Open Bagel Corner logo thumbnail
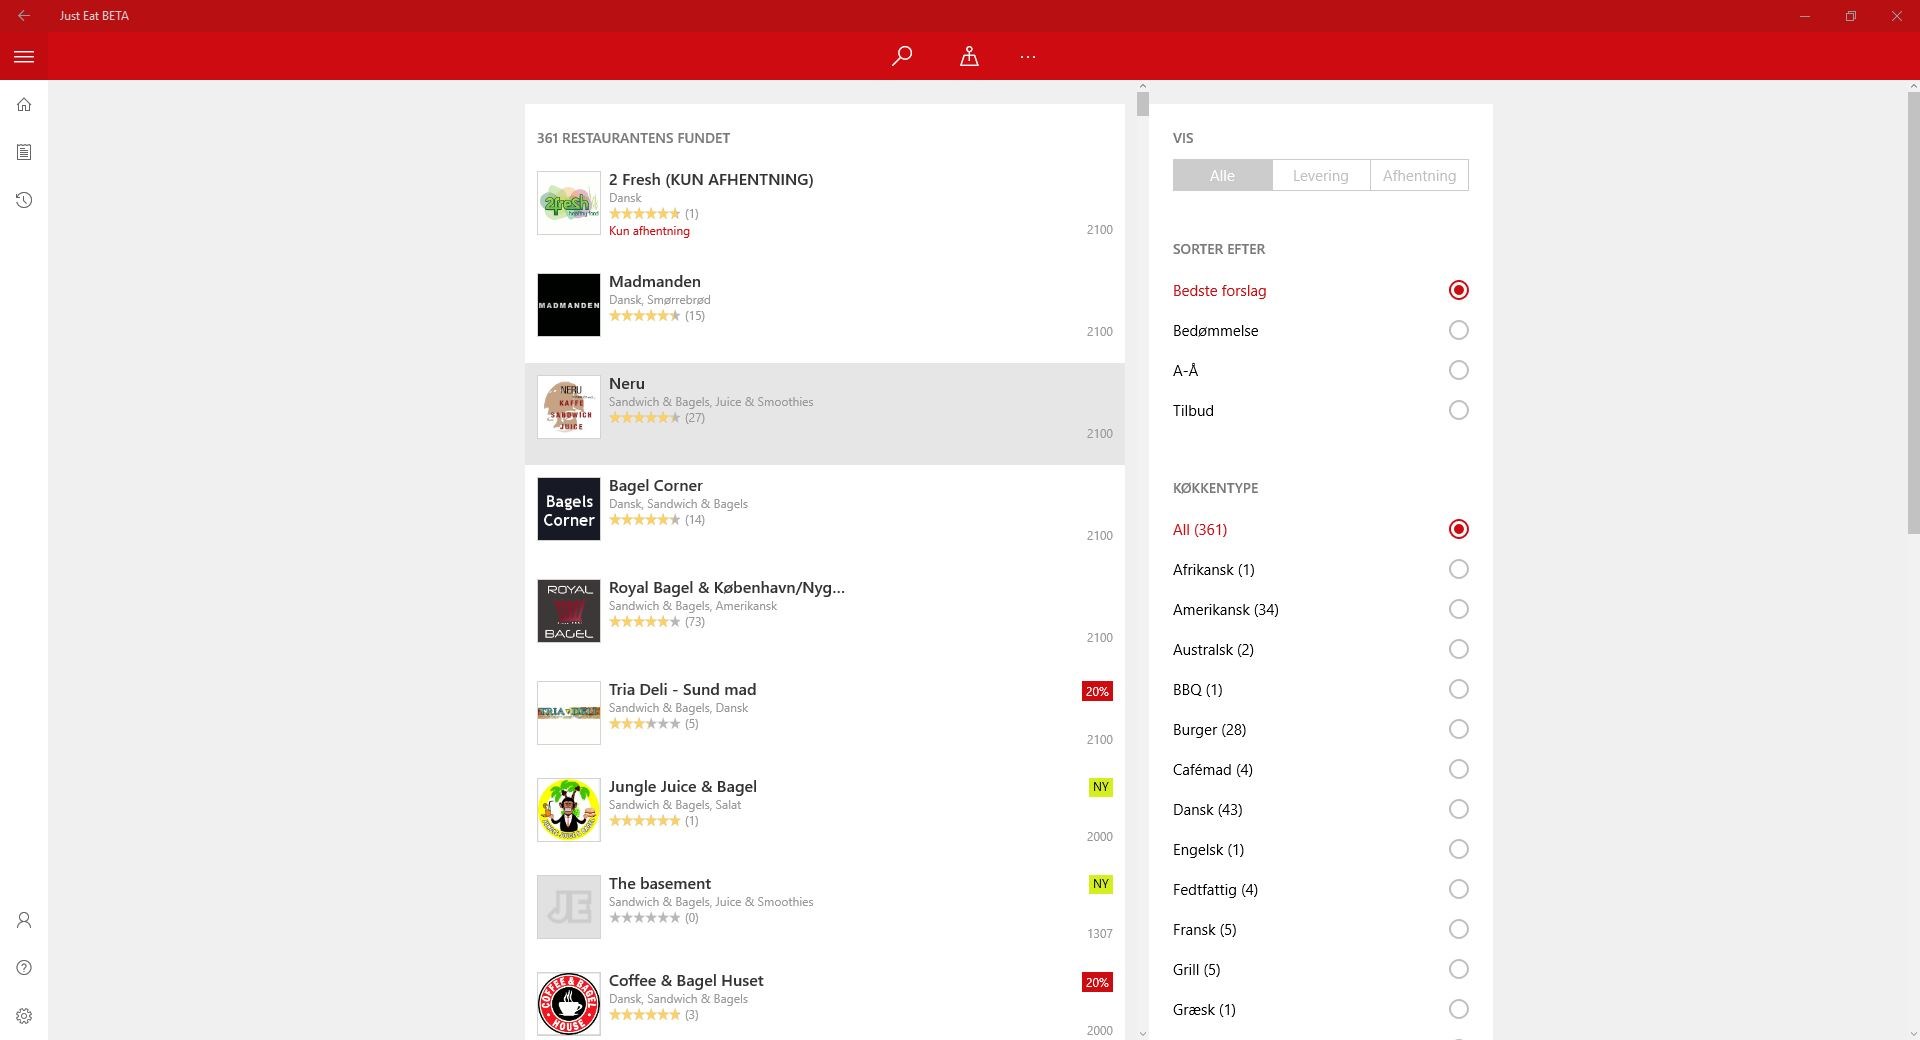The image size is (1920, 1040). click(569, 509)
